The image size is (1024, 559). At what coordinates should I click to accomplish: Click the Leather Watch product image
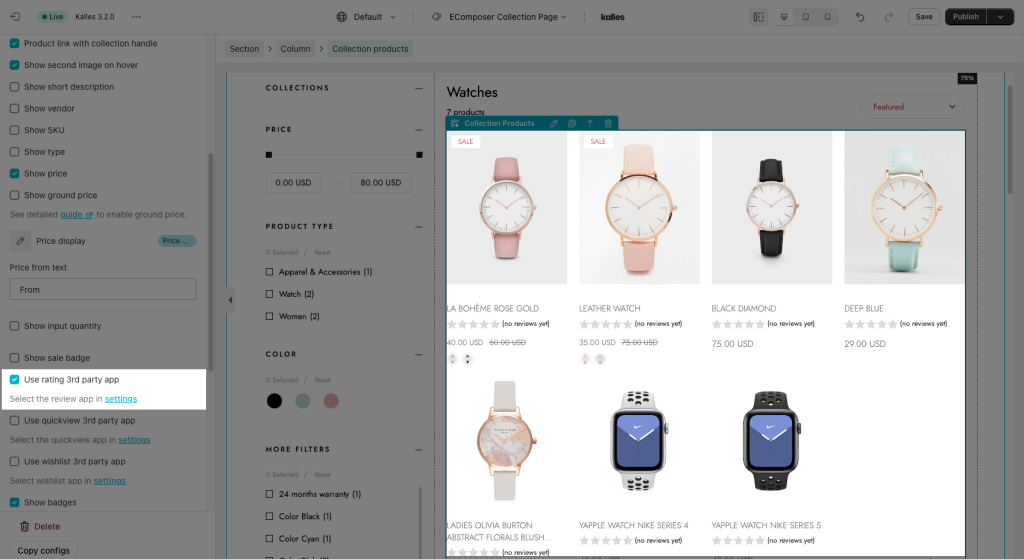(639, 208)
